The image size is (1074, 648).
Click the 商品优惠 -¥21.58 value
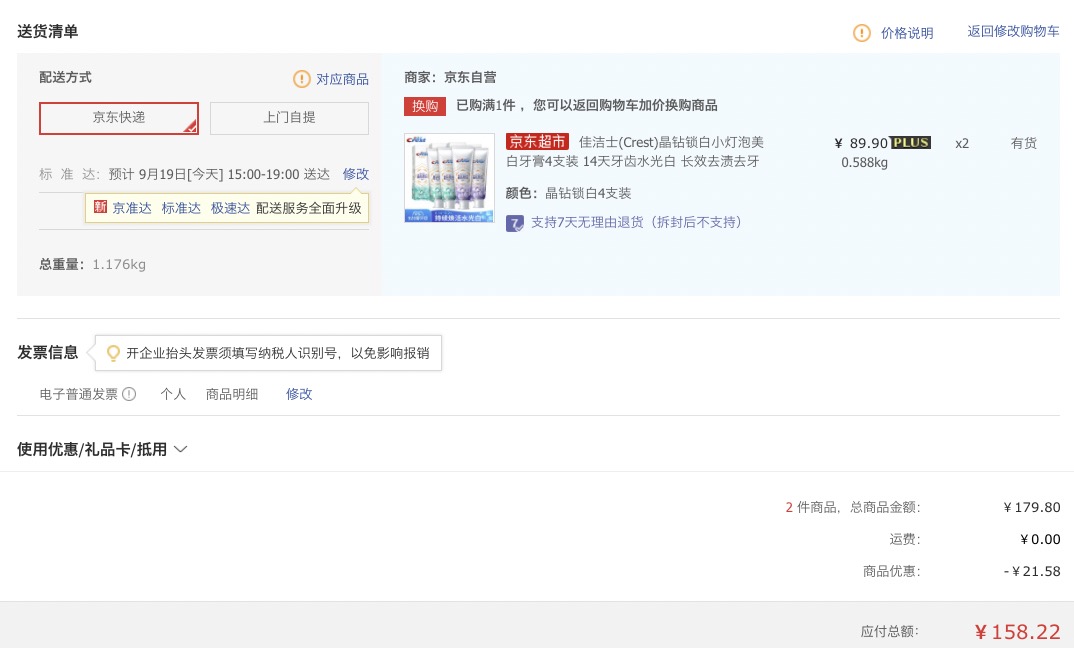tap(1032, 571)
